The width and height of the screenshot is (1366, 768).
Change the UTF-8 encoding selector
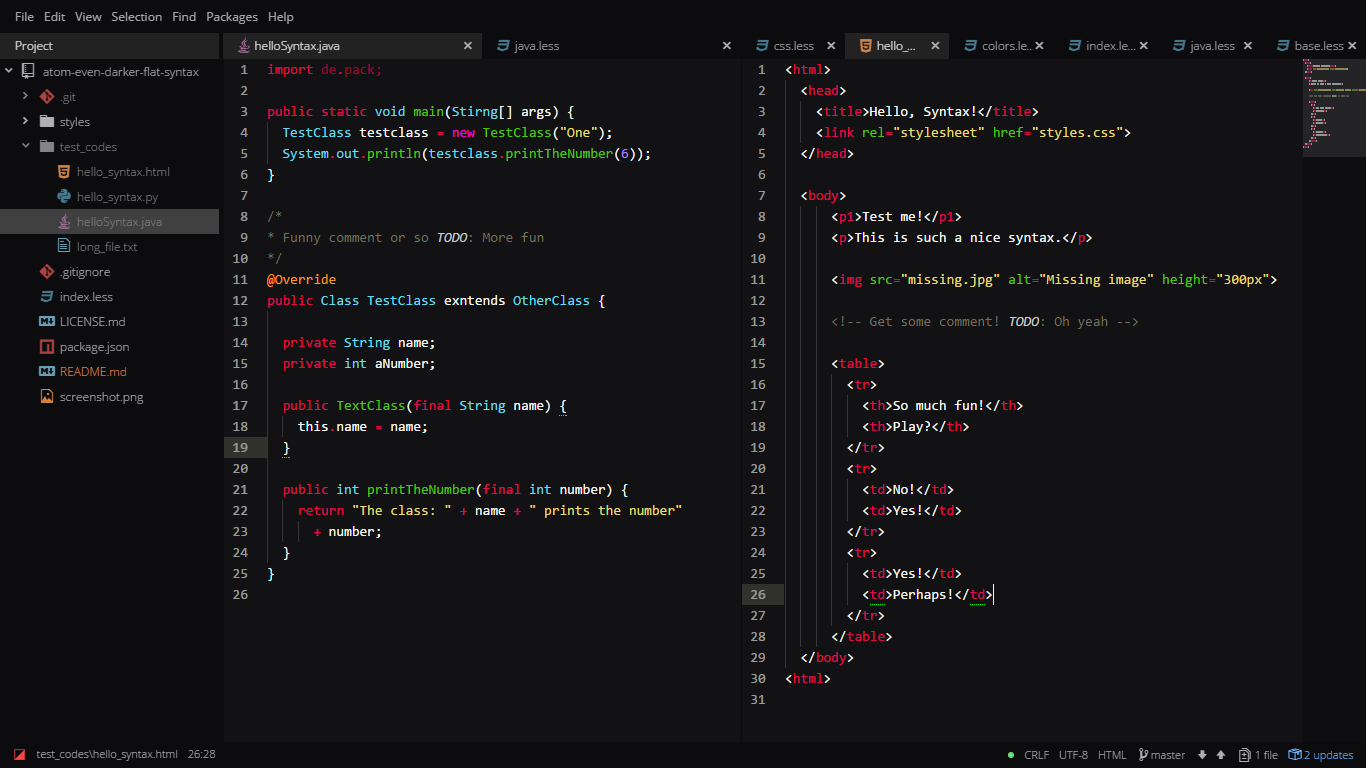click(1073, 755)
